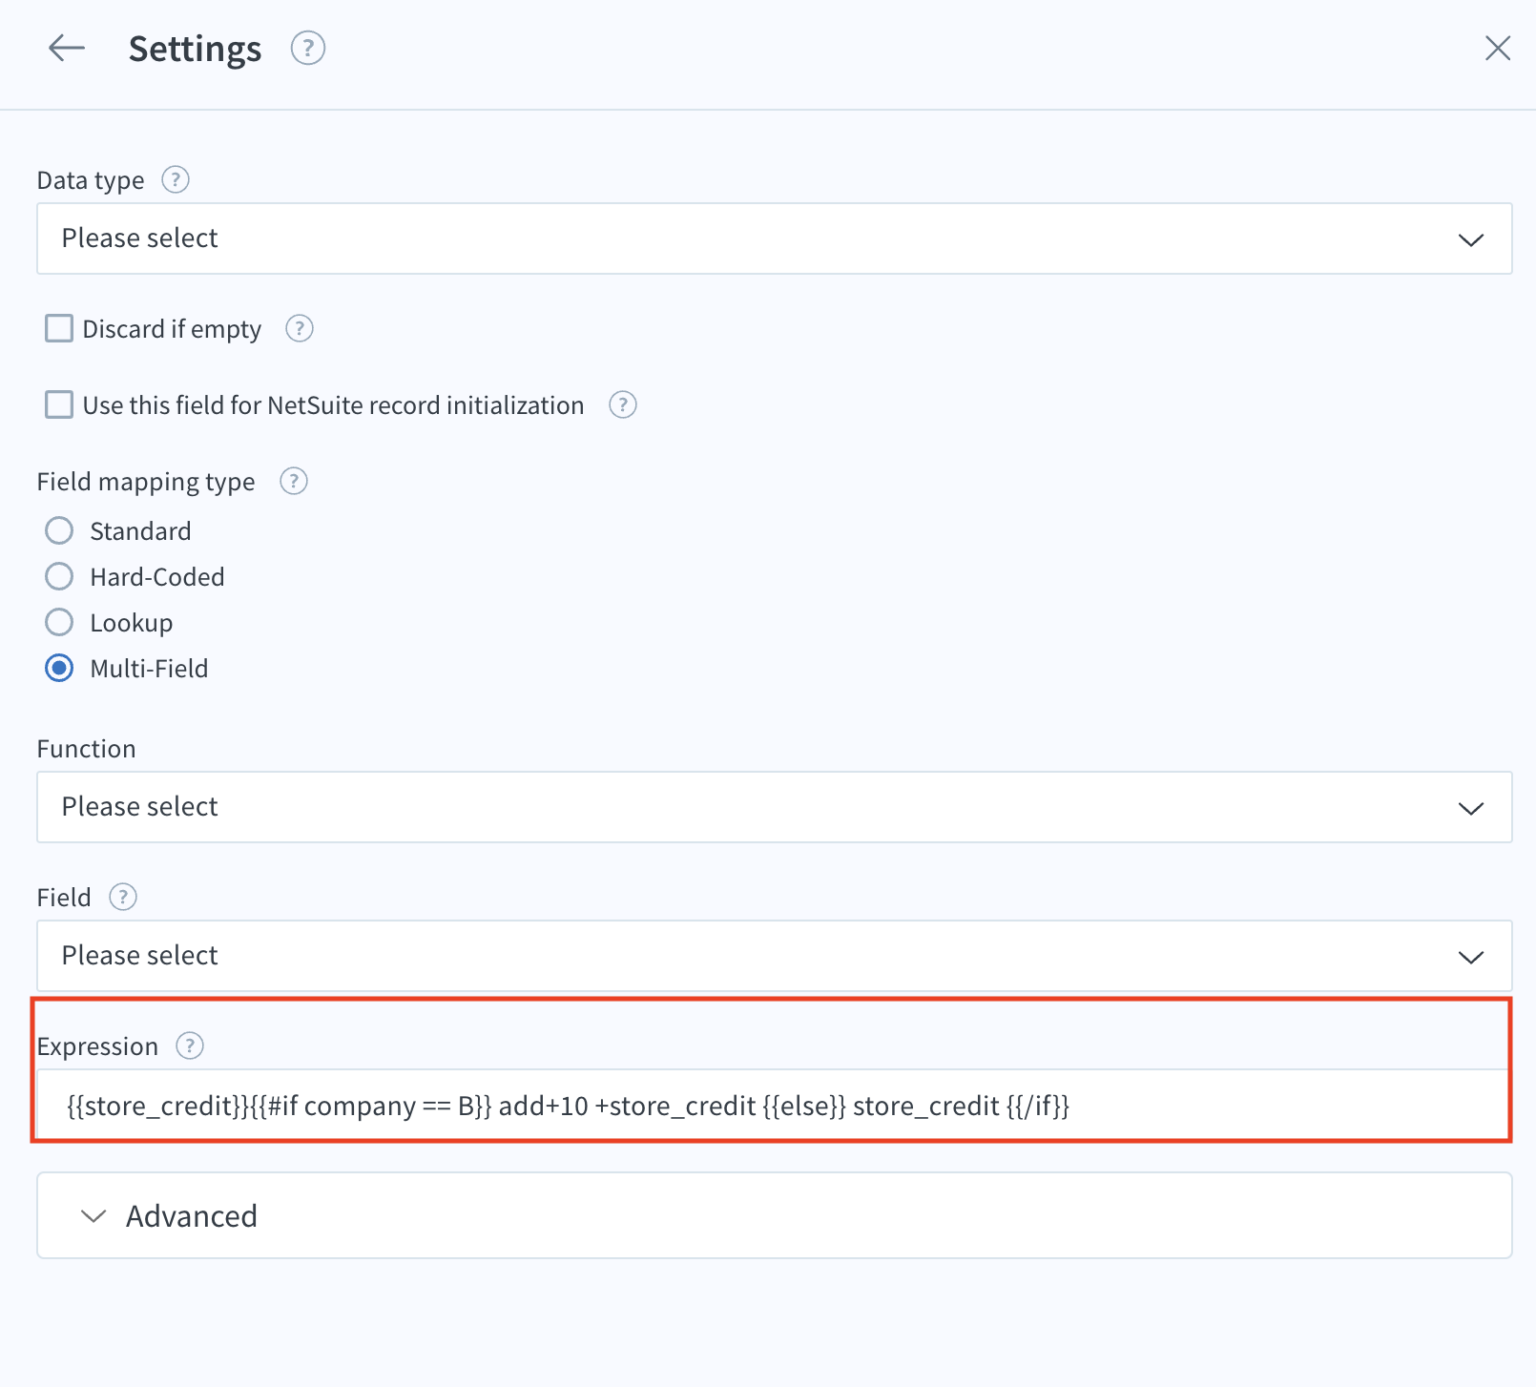Expand the Advanced section
Screen dimensions: 1536x1387
click(190, 1215)
